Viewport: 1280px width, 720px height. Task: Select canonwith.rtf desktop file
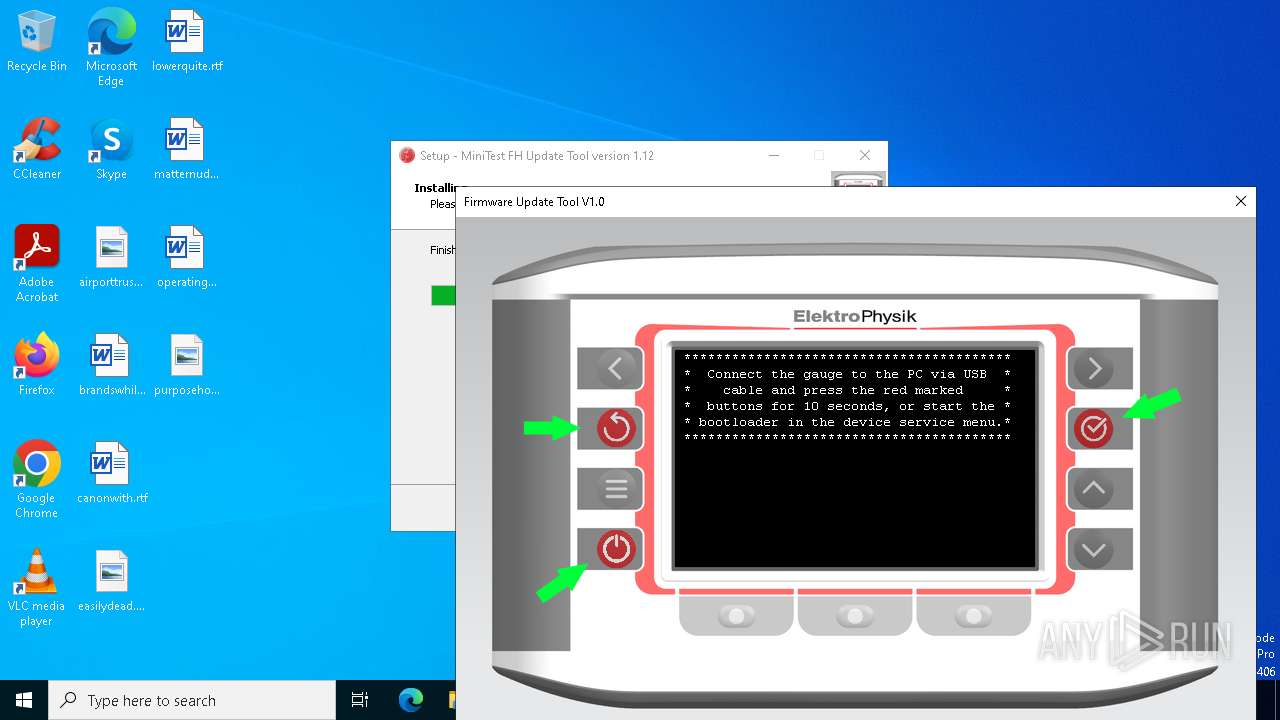(111, 473)
